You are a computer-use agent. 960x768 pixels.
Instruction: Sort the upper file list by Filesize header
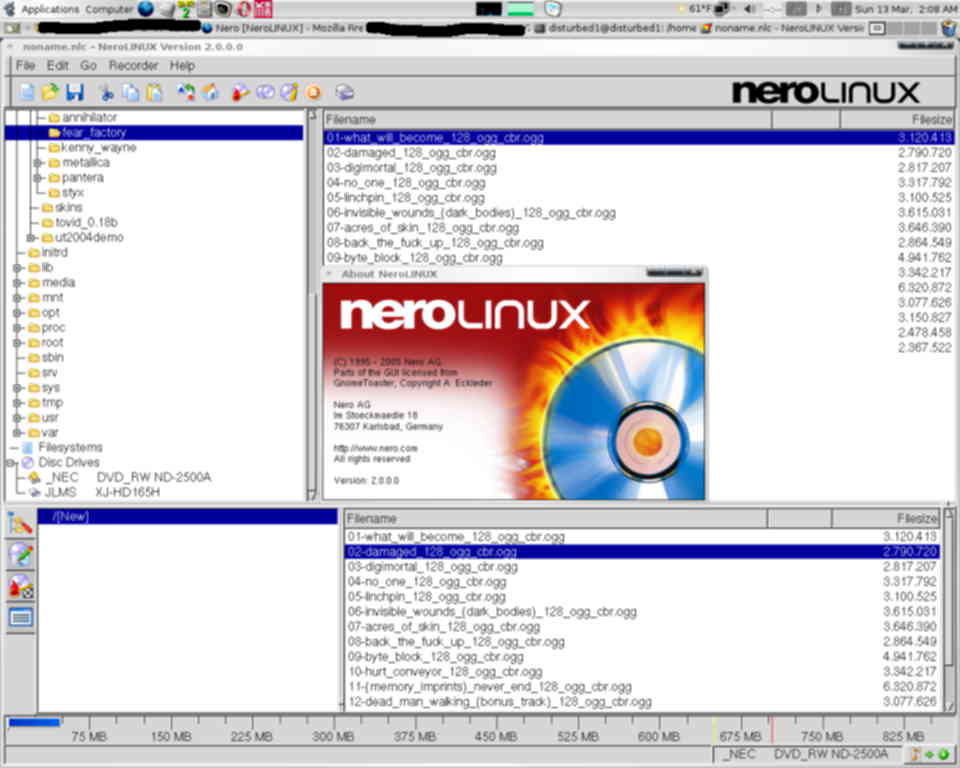[896, 119]
